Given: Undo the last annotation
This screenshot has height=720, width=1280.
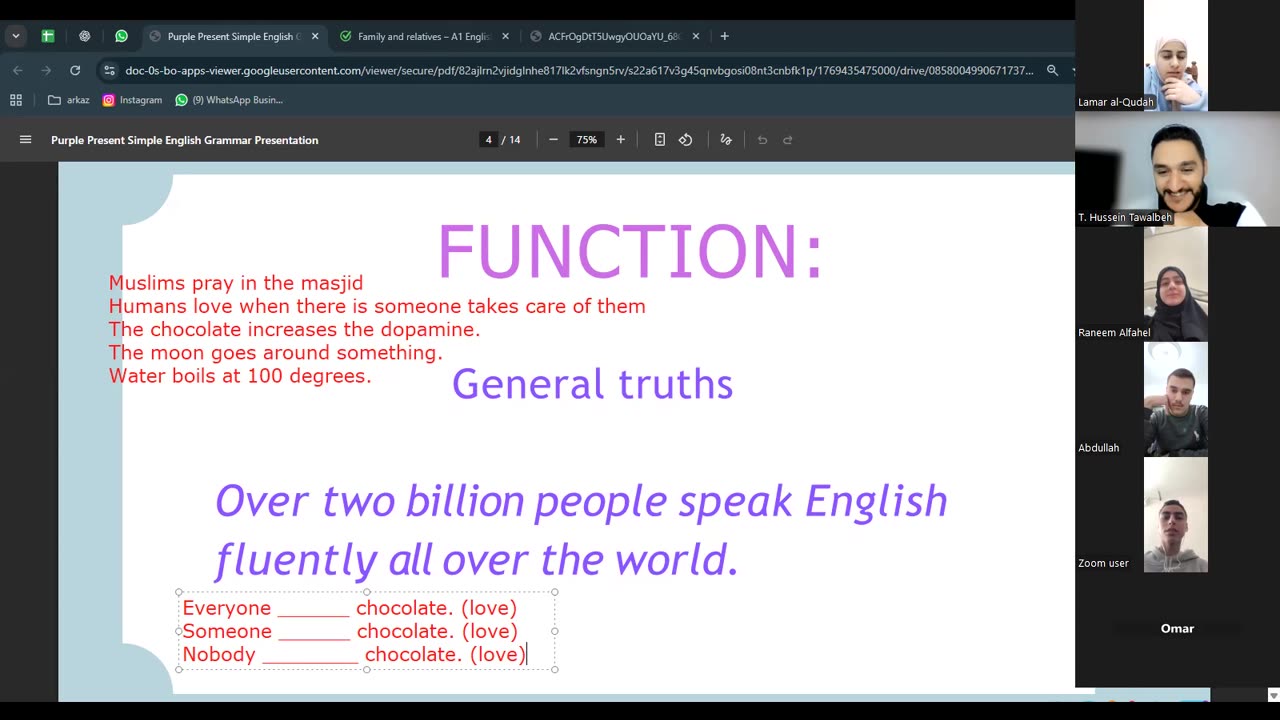Looking at the screenshot, I should pyautogui.click(x=762, y=140).
